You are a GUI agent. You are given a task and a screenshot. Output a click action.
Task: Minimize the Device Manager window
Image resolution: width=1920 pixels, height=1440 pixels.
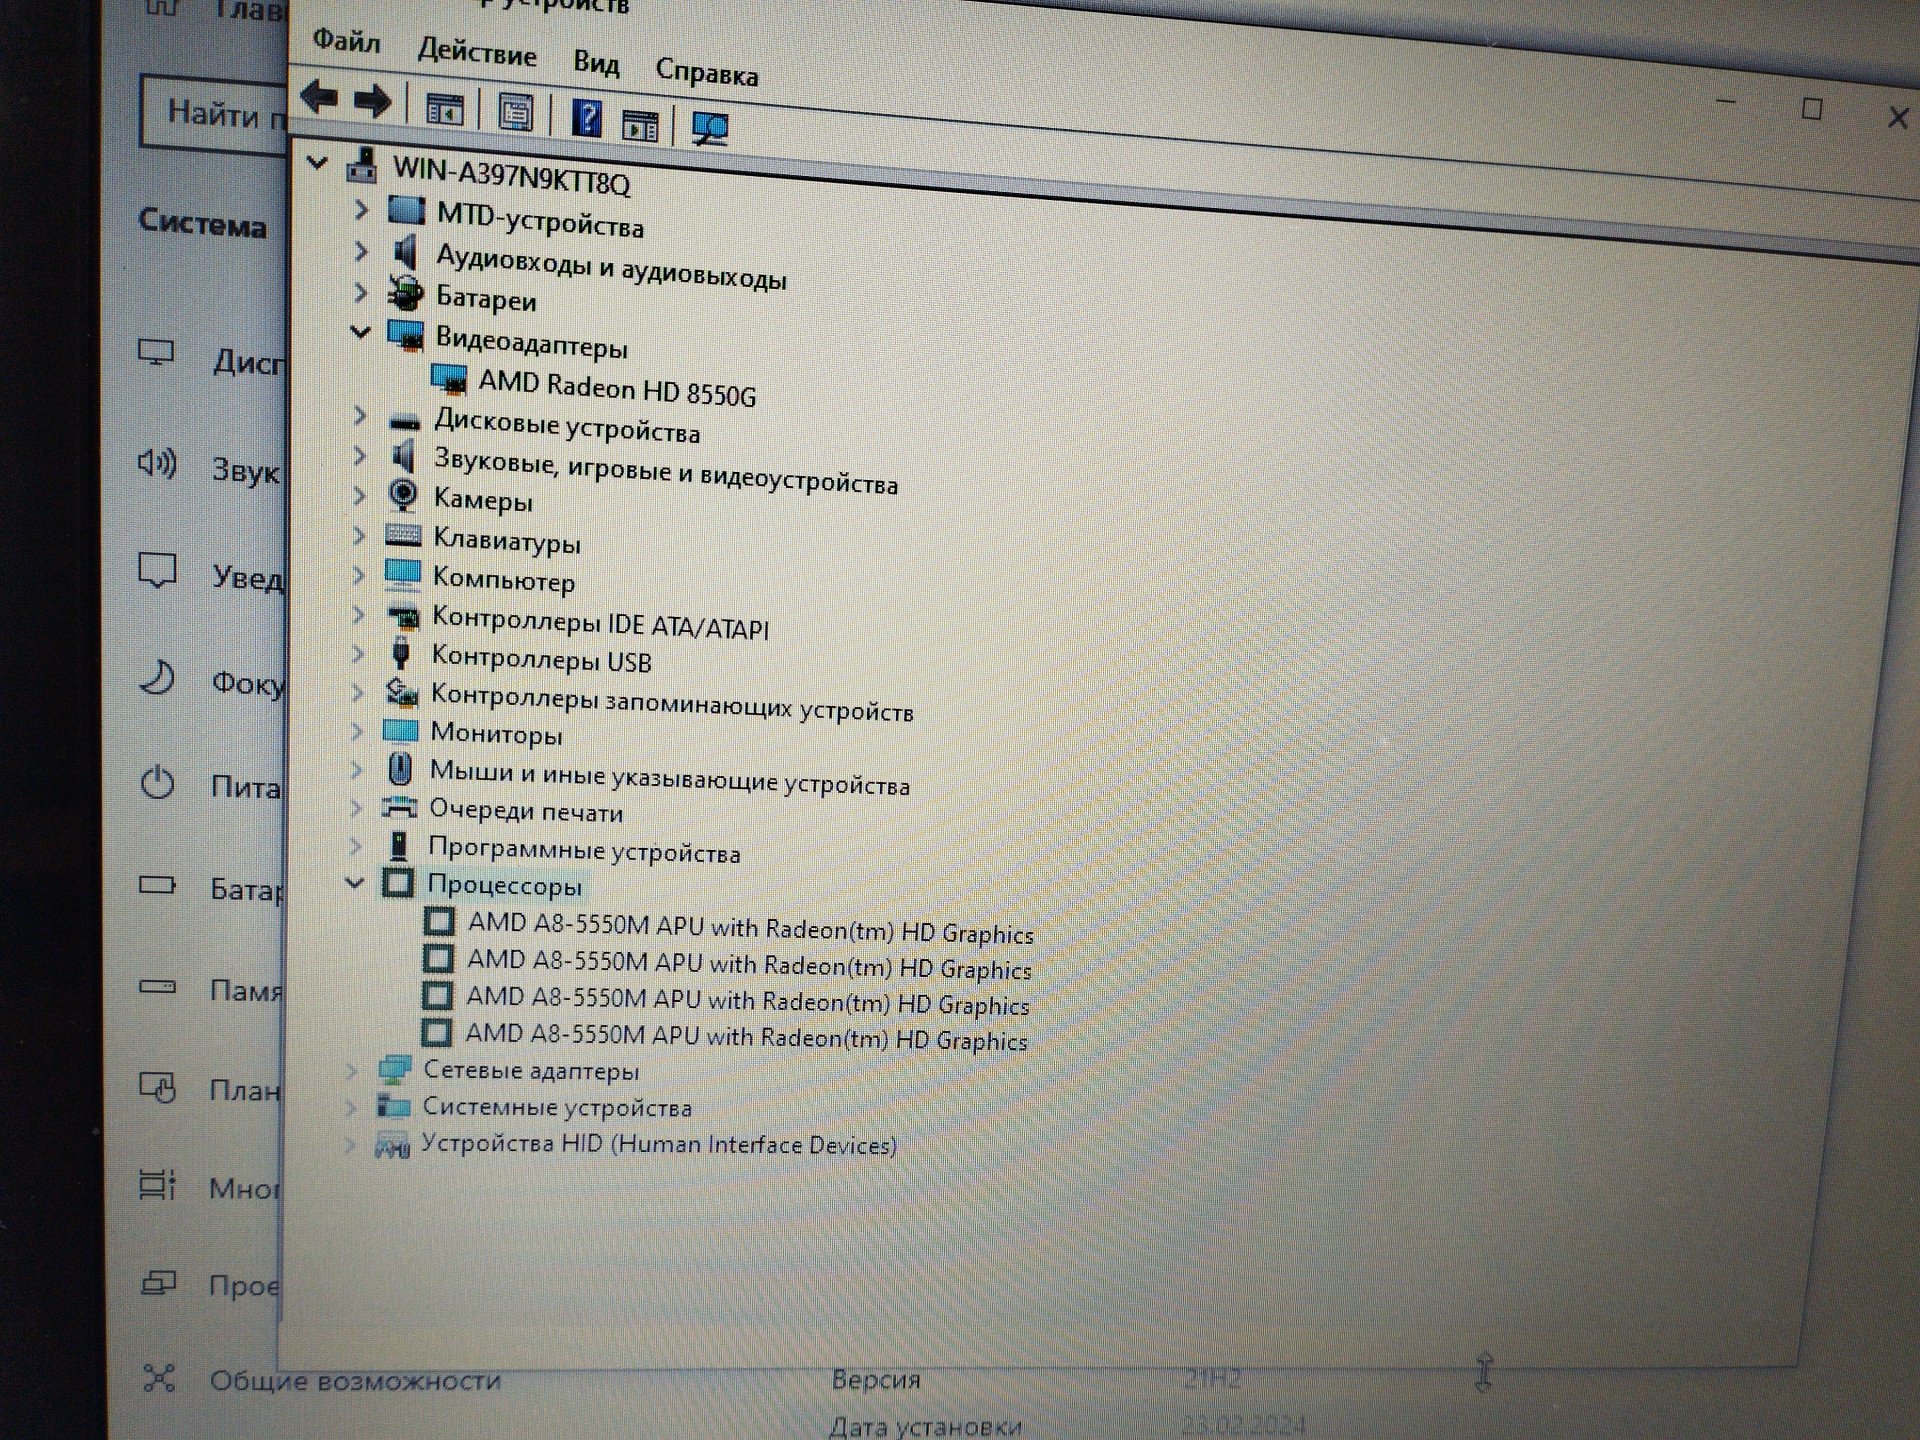tap(1726, 102)
